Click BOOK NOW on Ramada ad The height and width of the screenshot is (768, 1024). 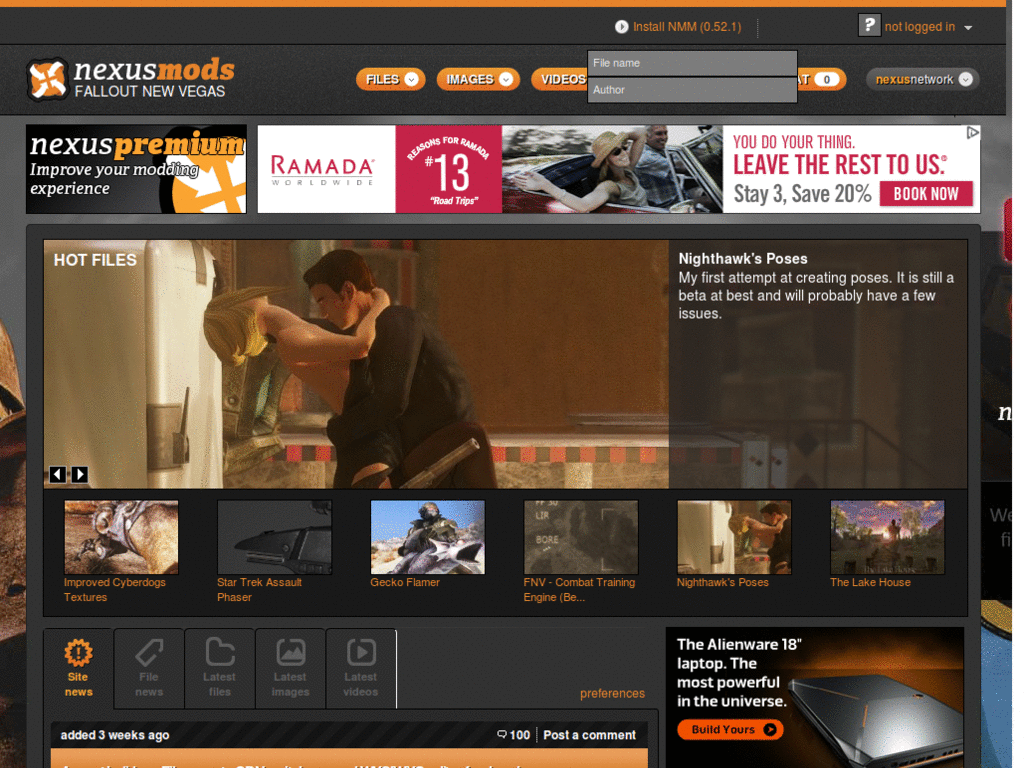925,194
